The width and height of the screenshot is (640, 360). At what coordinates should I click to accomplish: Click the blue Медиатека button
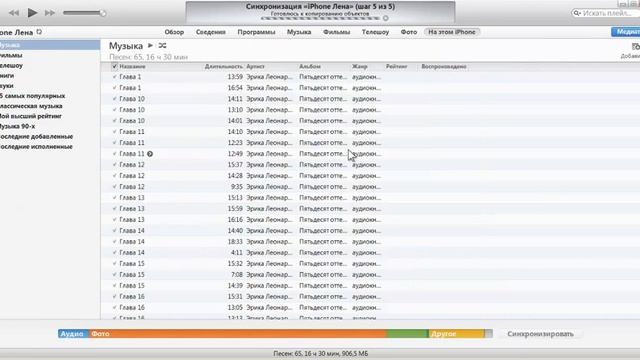(x=626, y=32)
